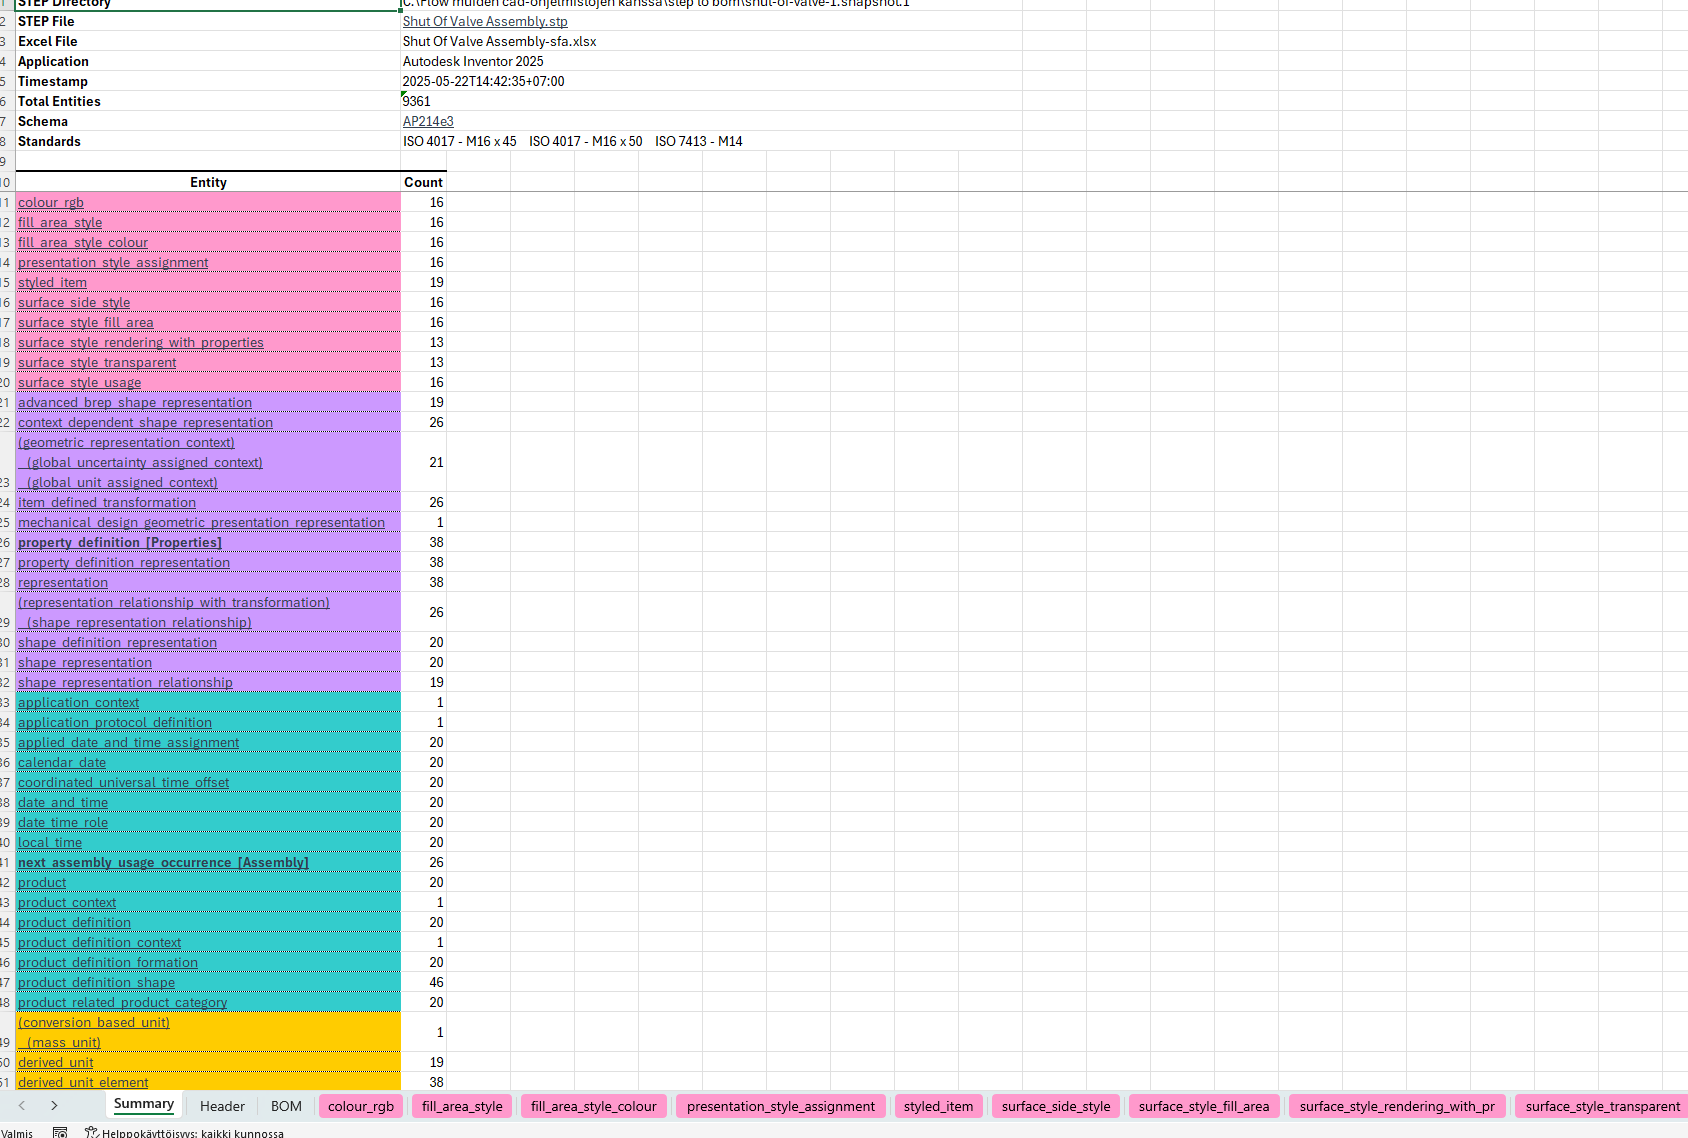Select the surface_side_style sheet tab

(x=1056, y=1106)
